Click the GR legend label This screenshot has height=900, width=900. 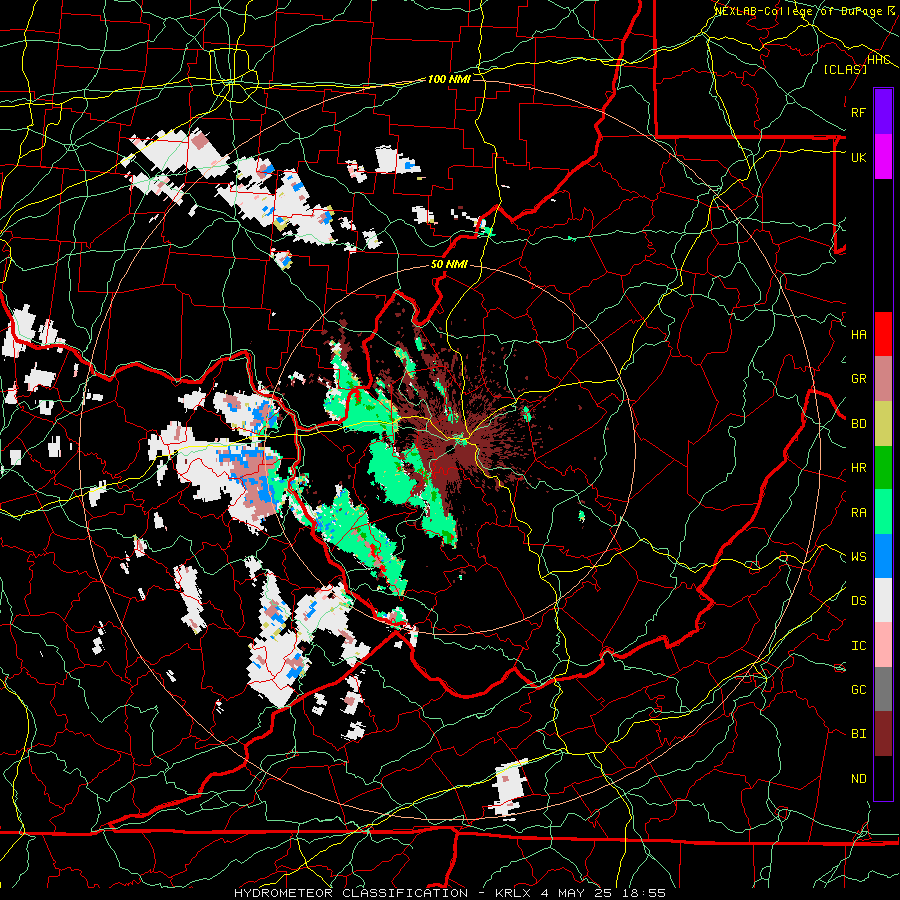(858, 379)
